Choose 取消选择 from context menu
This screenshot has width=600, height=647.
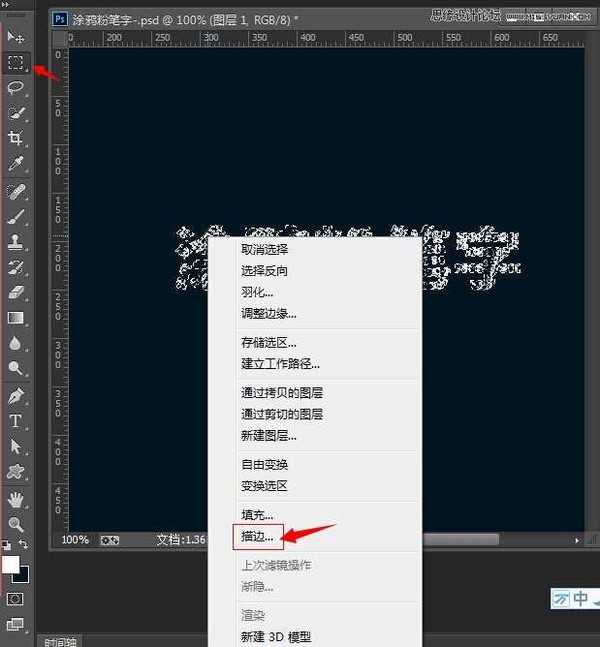click(265, 249)
